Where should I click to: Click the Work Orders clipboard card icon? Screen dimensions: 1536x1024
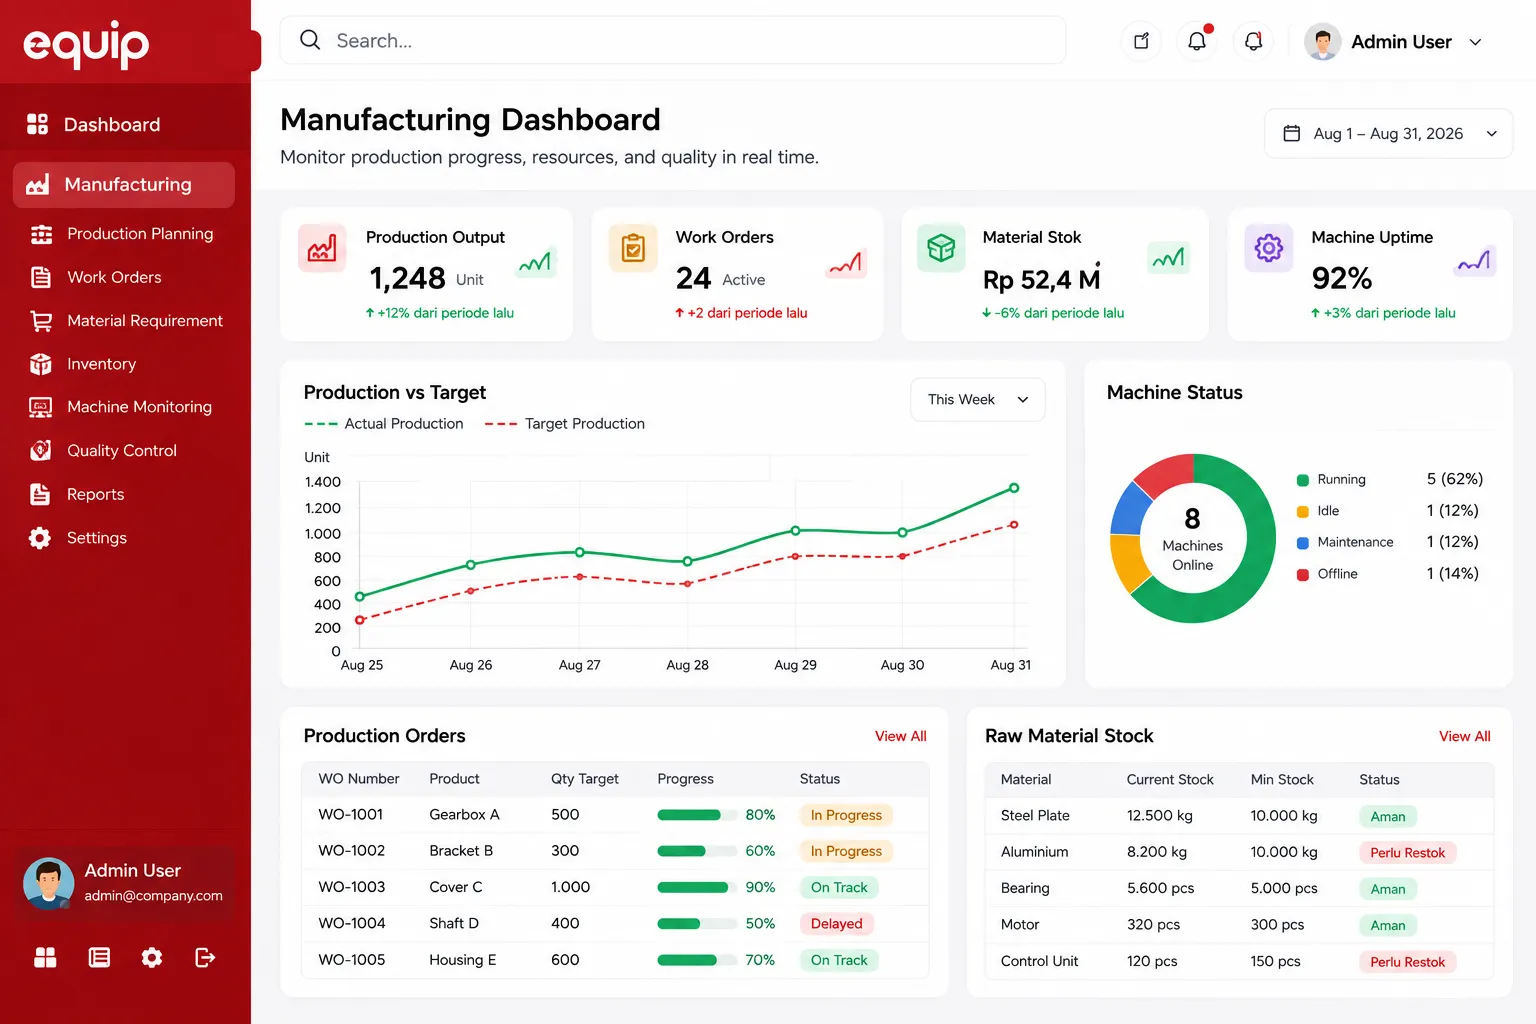[634, 248]
